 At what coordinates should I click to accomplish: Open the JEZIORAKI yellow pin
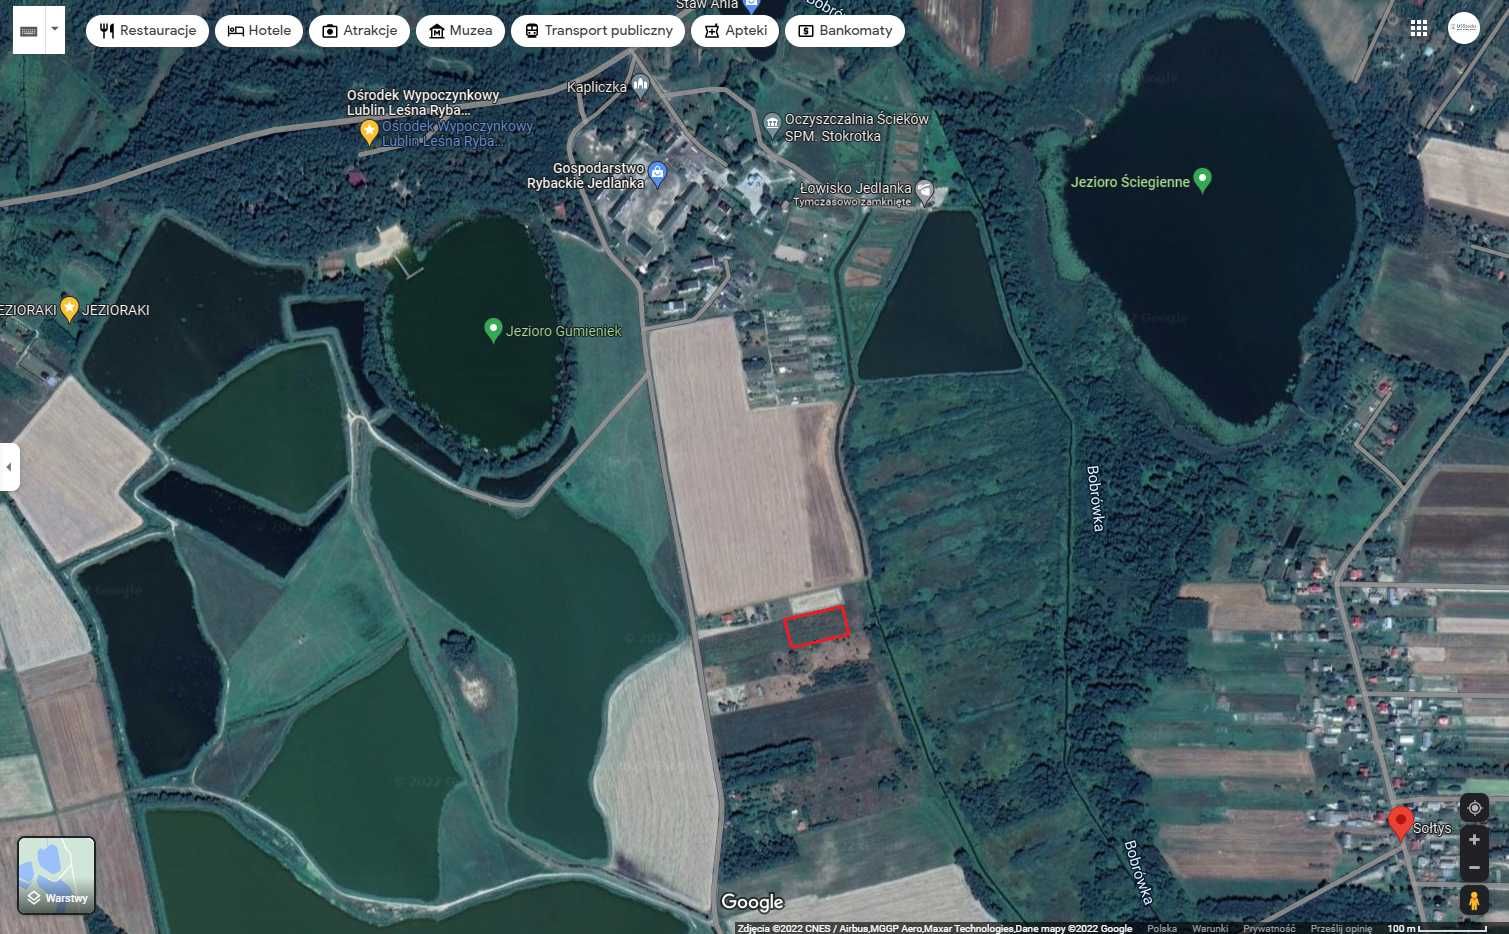[x=69, y=308]
